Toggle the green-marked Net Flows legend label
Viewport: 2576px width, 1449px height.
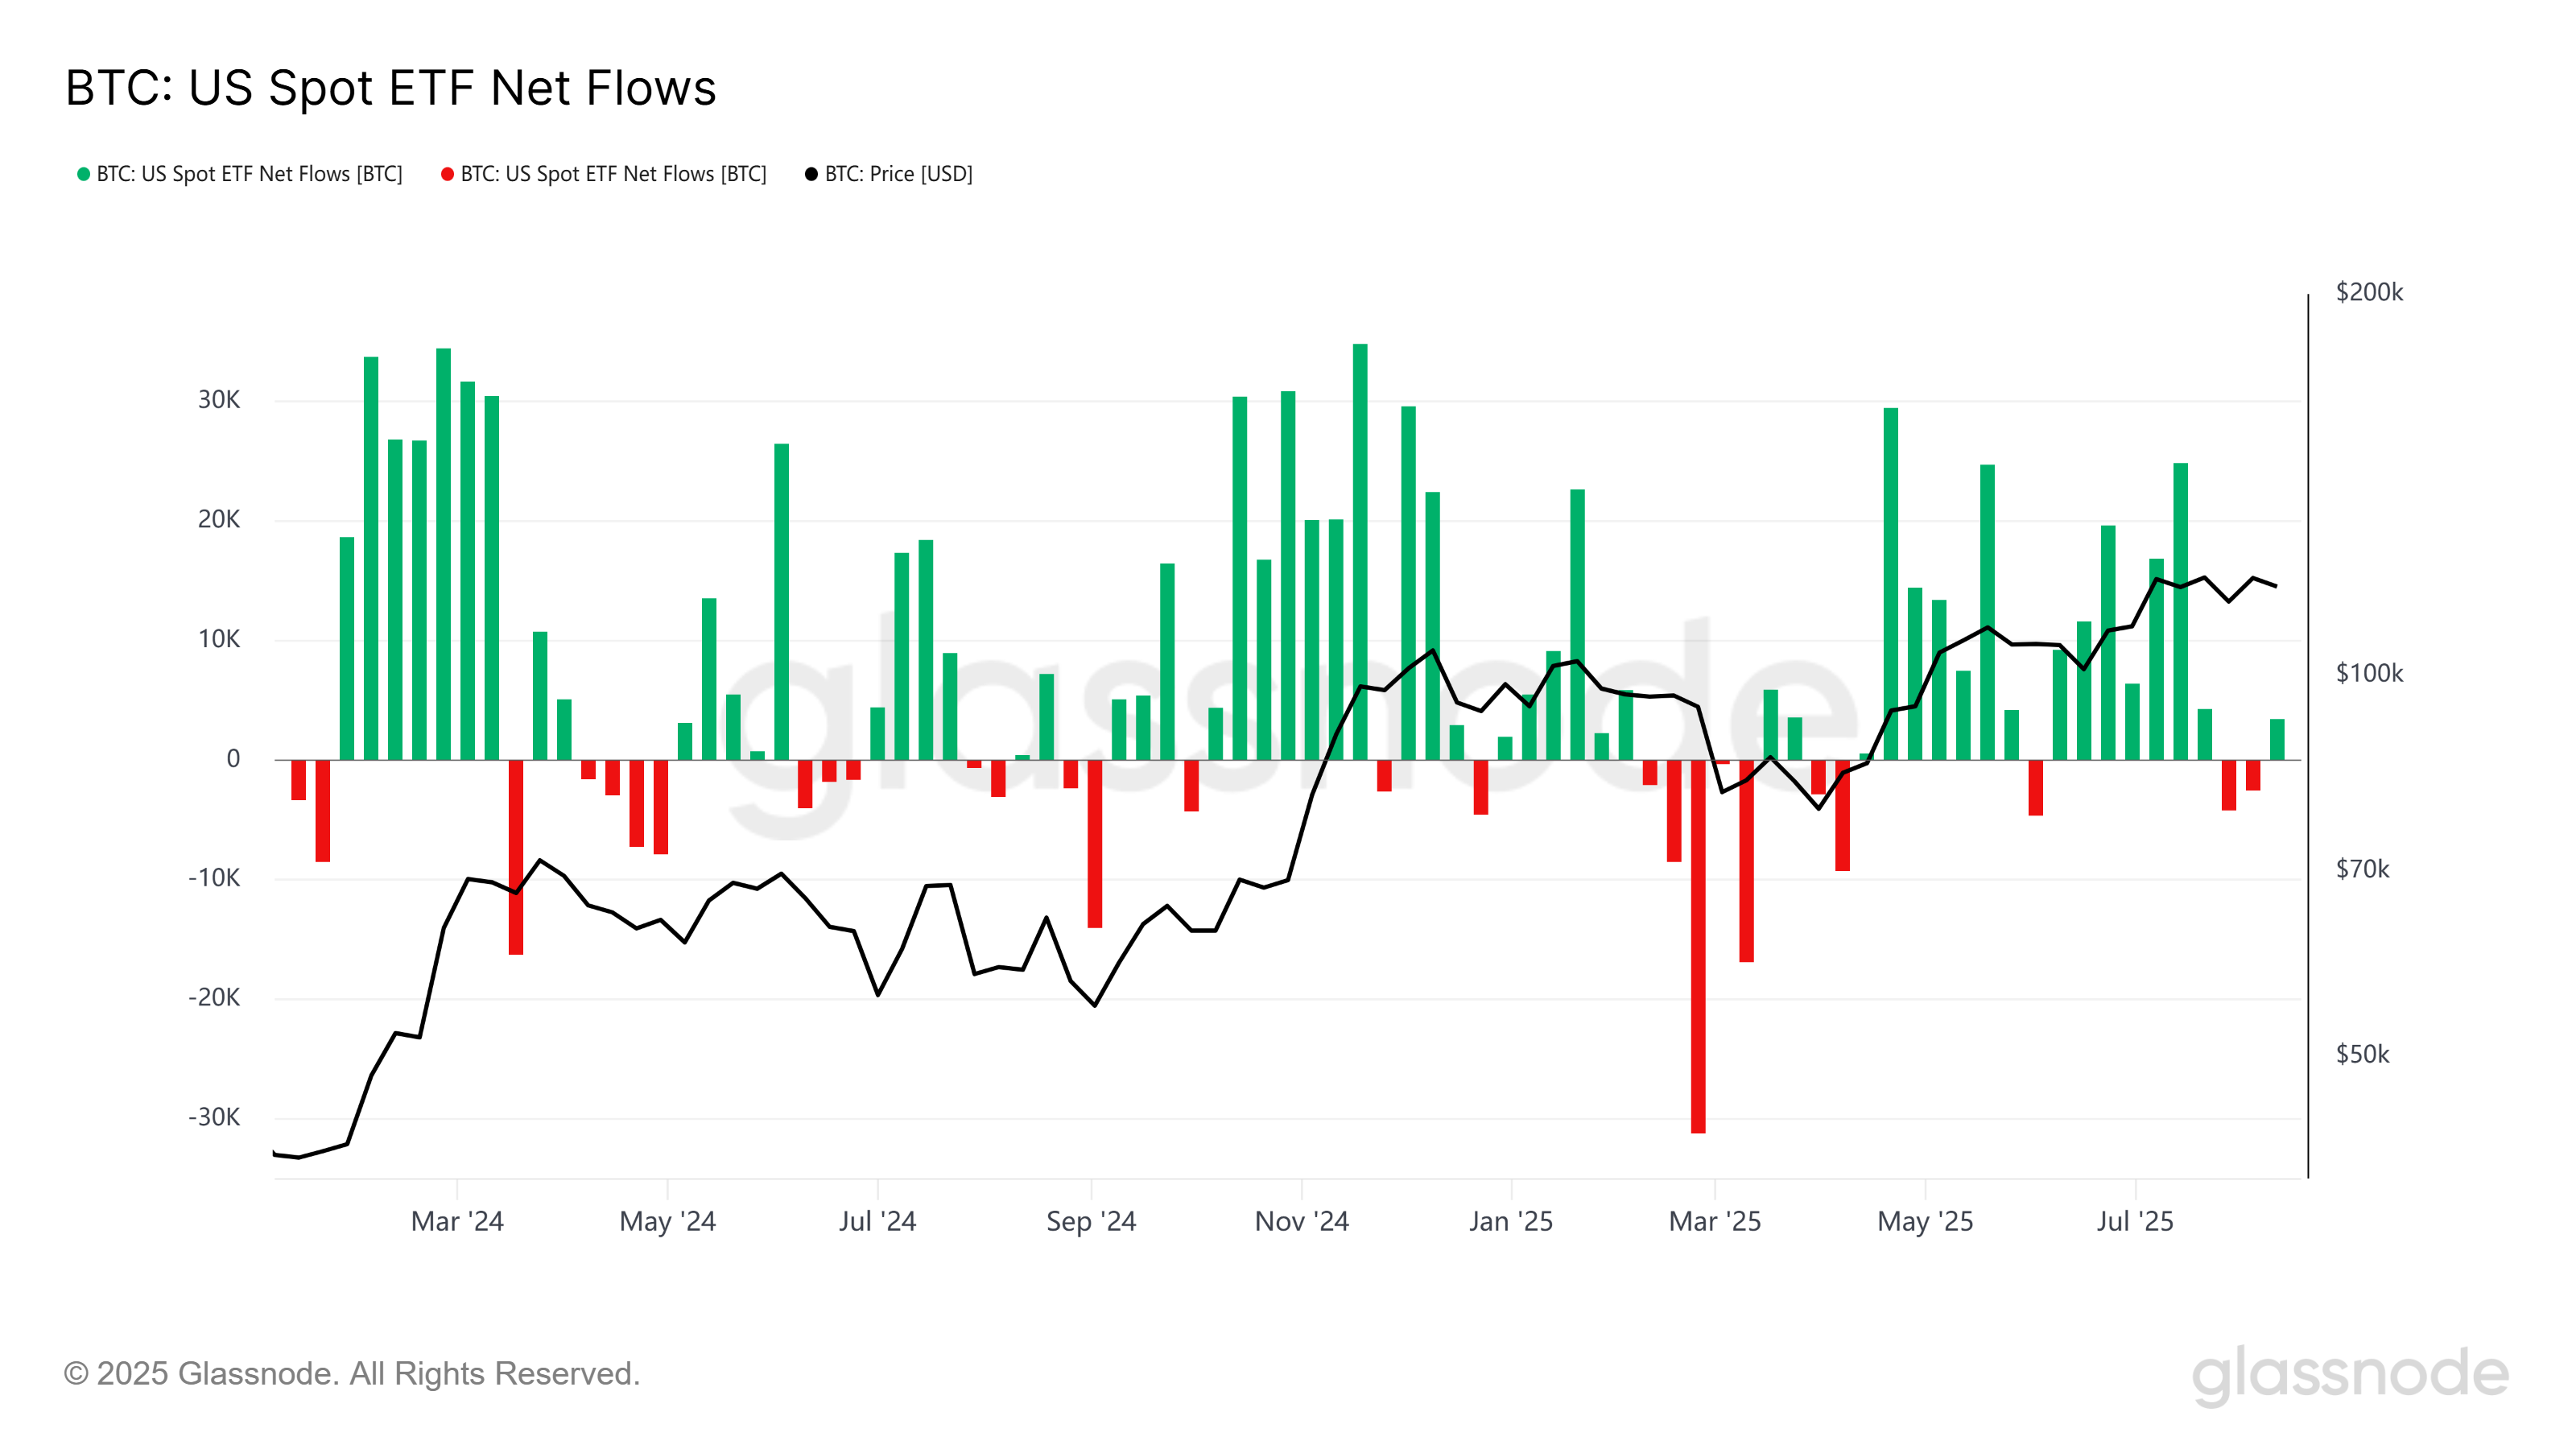click(x=249, y=174)
